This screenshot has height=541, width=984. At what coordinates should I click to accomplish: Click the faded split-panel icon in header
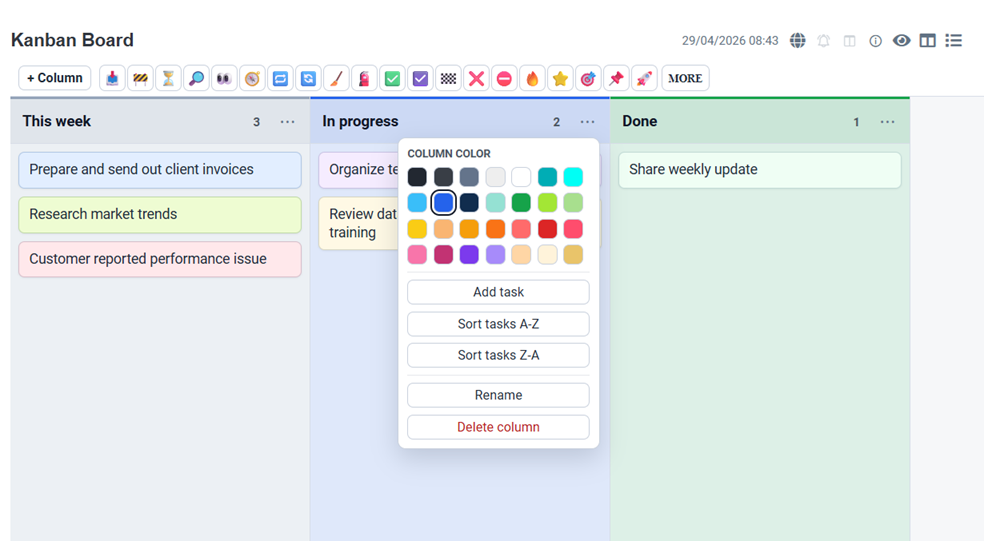850,41
